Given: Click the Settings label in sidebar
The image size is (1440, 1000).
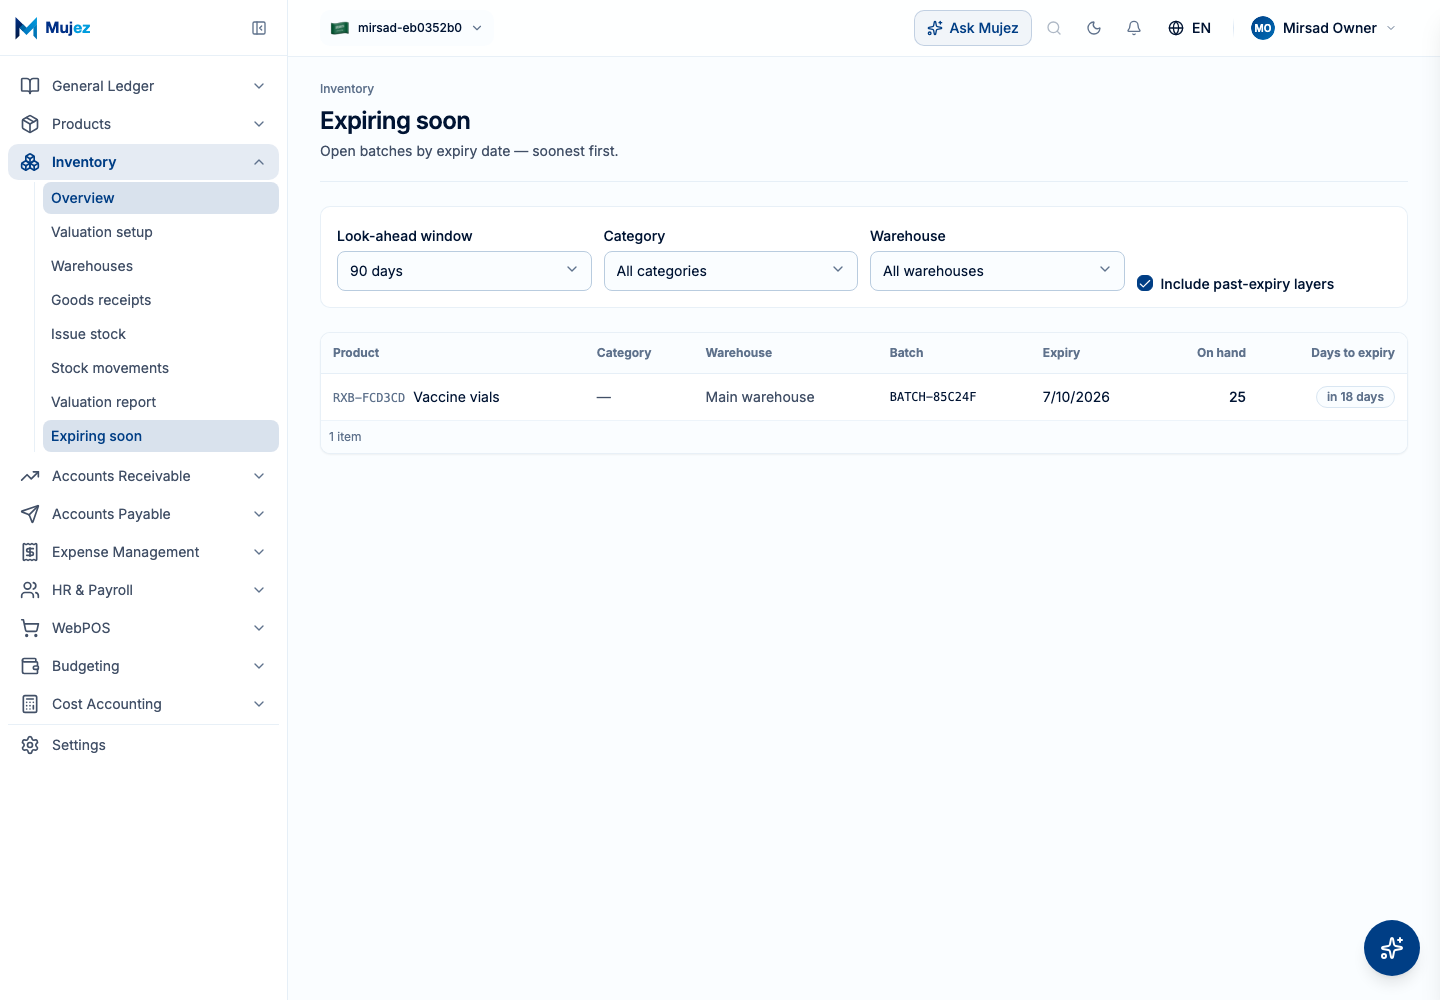Looking at the screenshot, I should click(79, 745).
